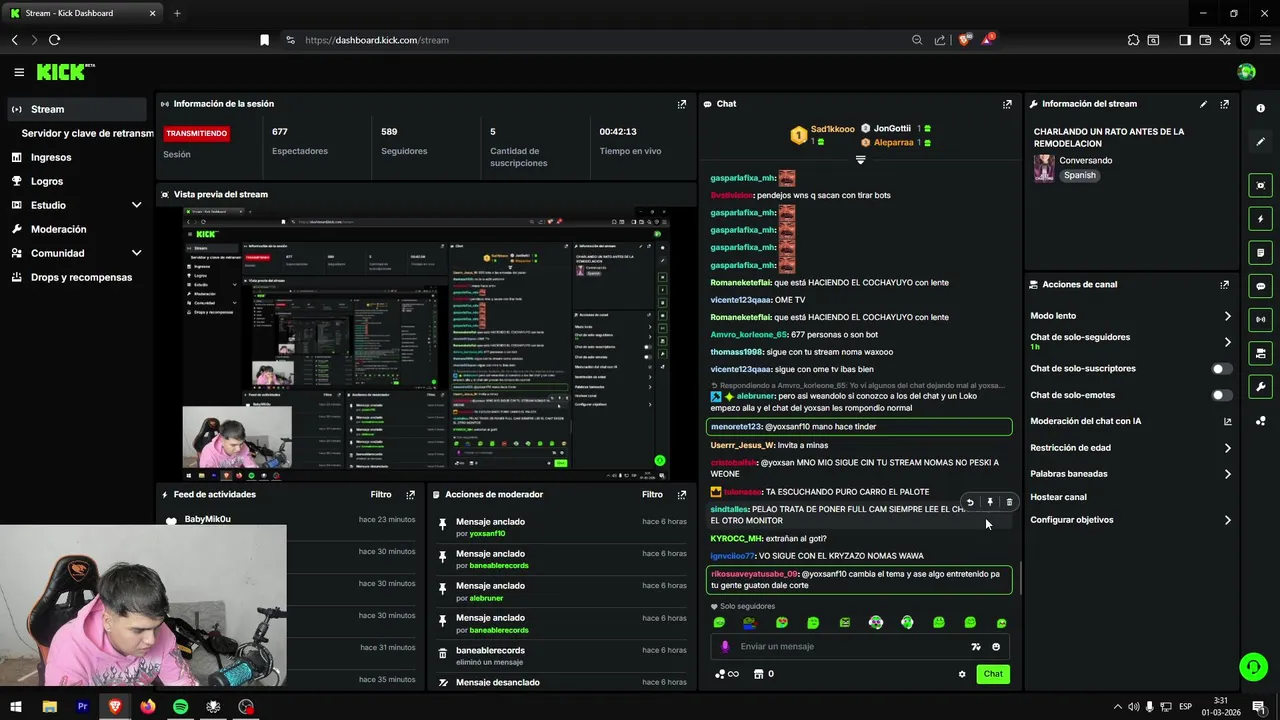Toggle Chat de solo-suscriptores switch

1221,369
